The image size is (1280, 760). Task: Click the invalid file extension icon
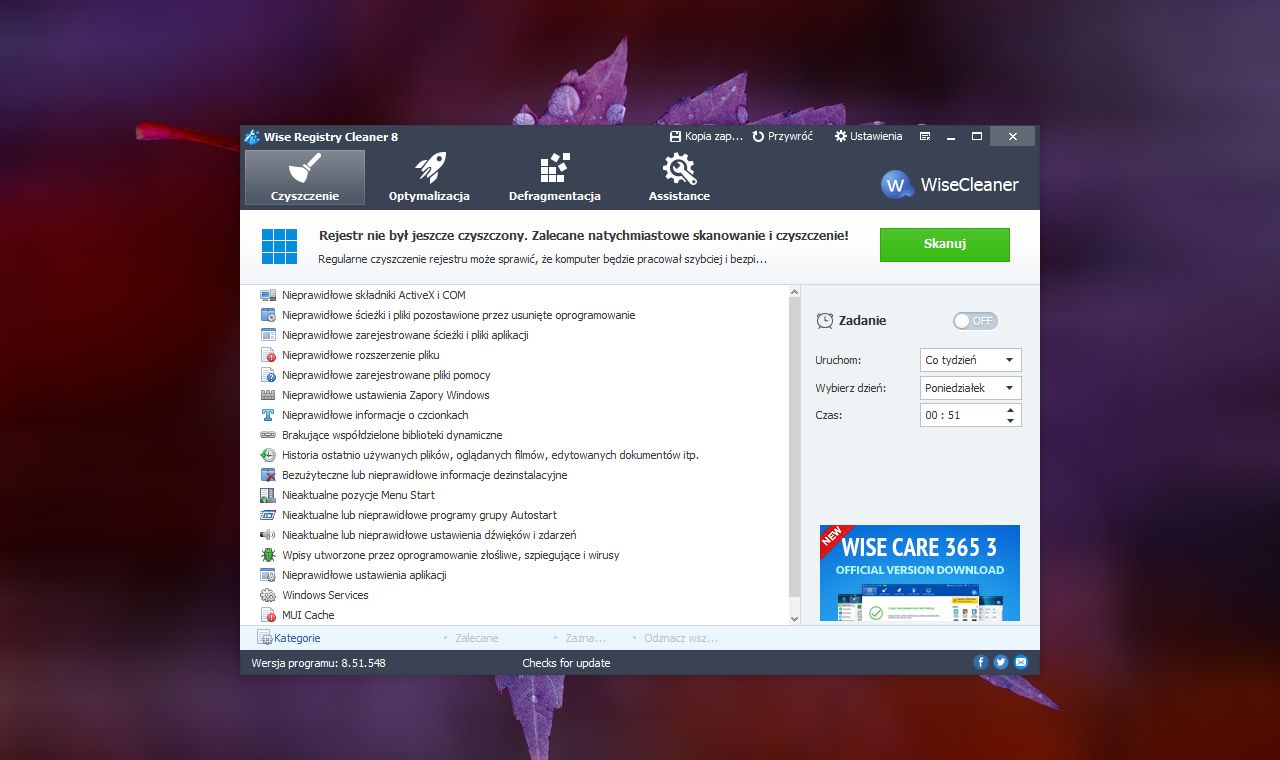267,355
